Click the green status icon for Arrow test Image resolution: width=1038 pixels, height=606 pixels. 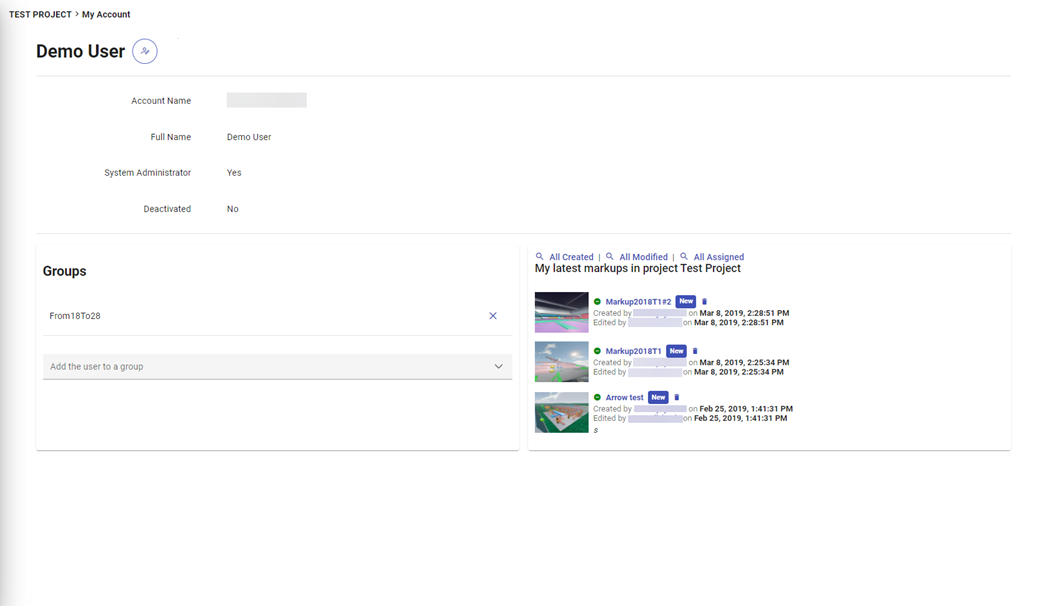tap(598, 397)
